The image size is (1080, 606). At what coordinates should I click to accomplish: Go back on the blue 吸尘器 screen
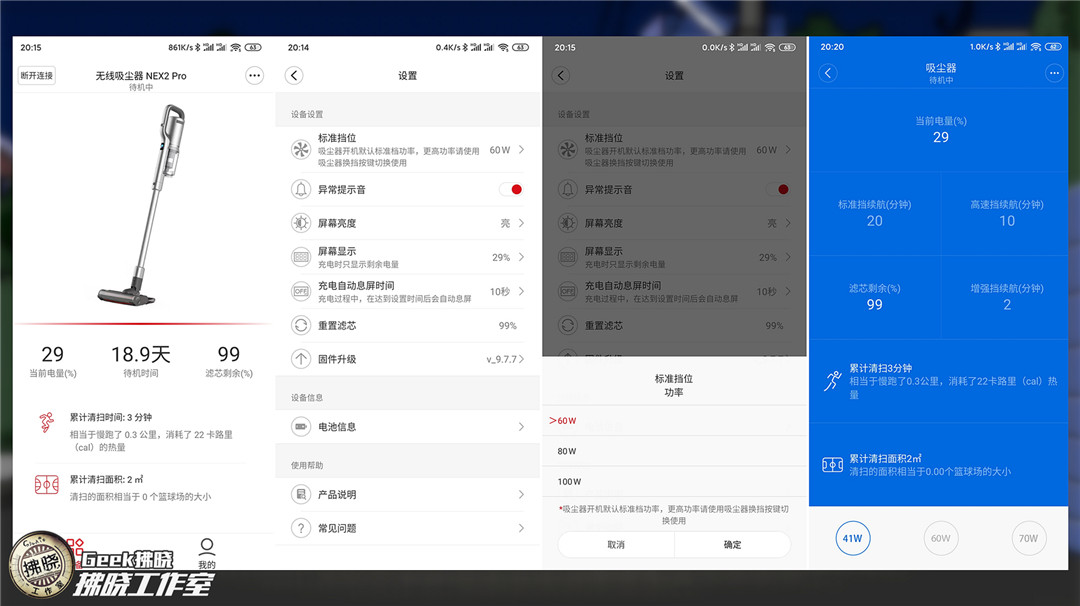[x=828, y=73]
